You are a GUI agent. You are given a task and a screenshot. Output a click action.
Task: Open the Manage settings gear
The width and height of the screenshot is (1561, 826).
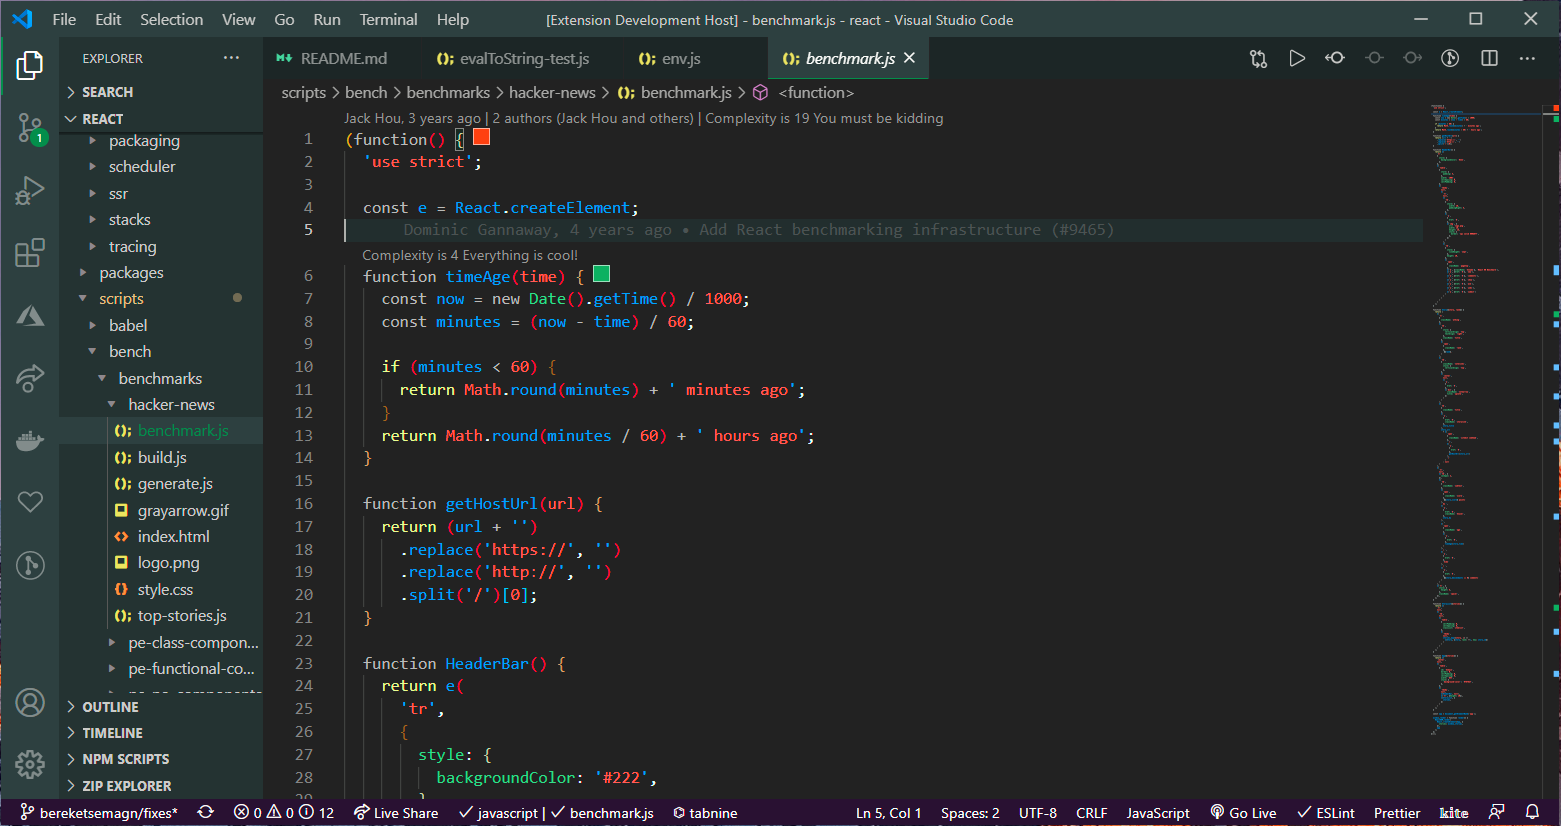pyautogui.click(x=30, y=765)
